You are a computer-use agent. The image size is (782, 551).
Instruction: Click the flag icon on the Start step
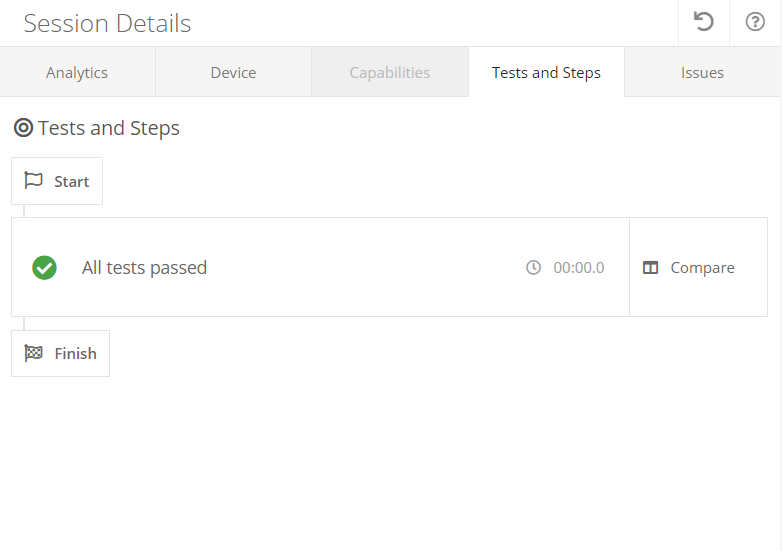coord(34,181)
